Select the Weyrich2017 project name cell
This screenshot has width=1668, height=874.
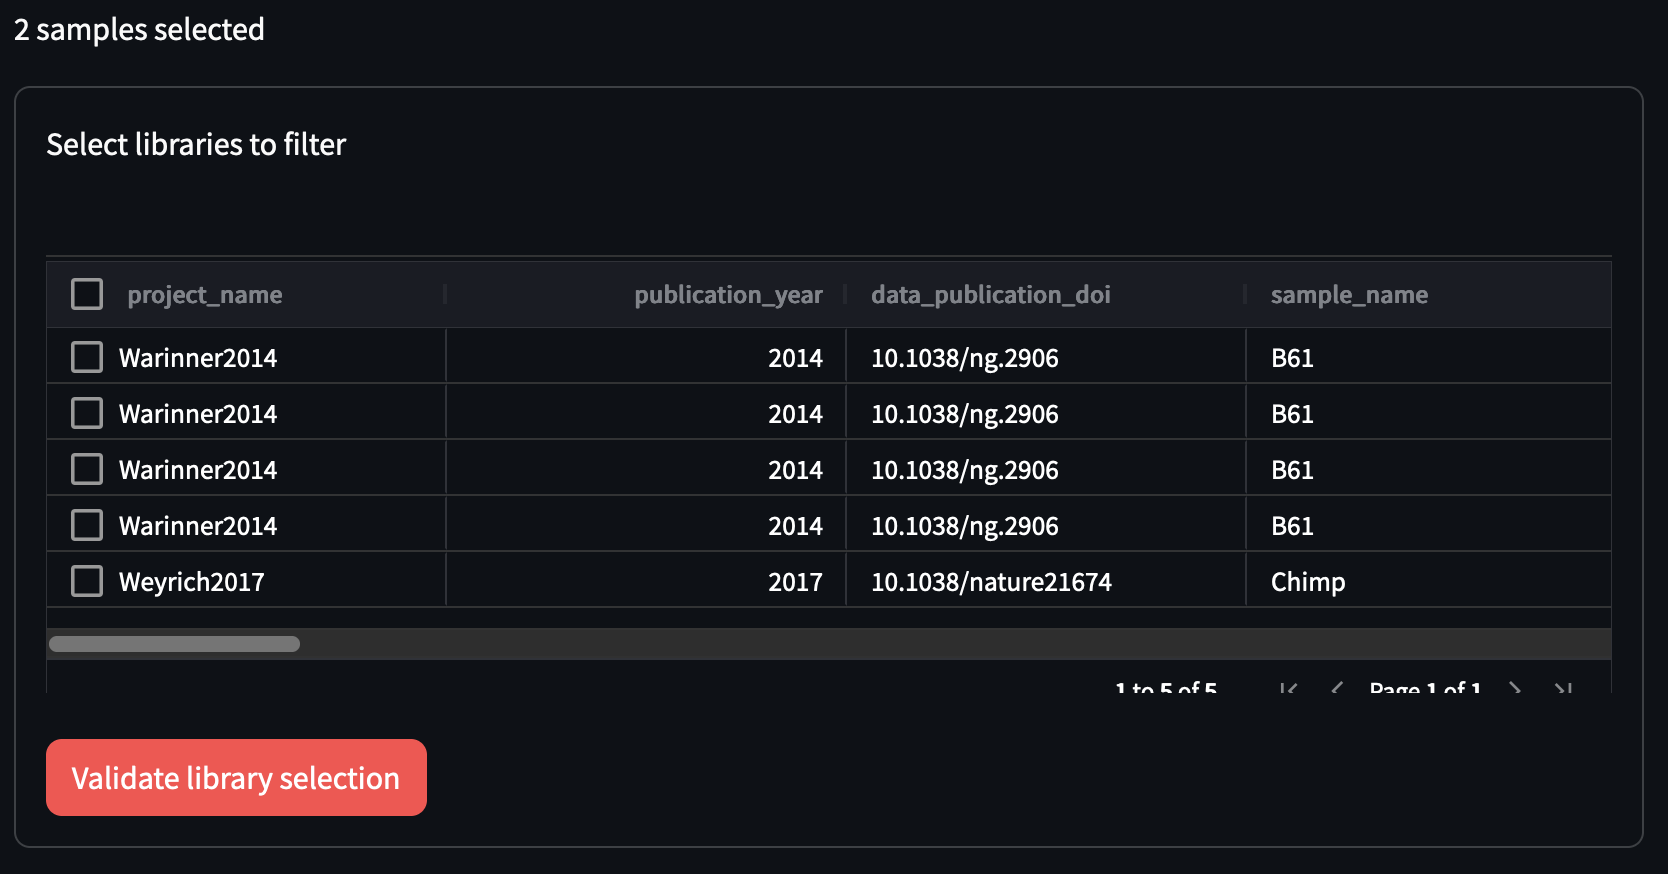(x=246, y=581)
